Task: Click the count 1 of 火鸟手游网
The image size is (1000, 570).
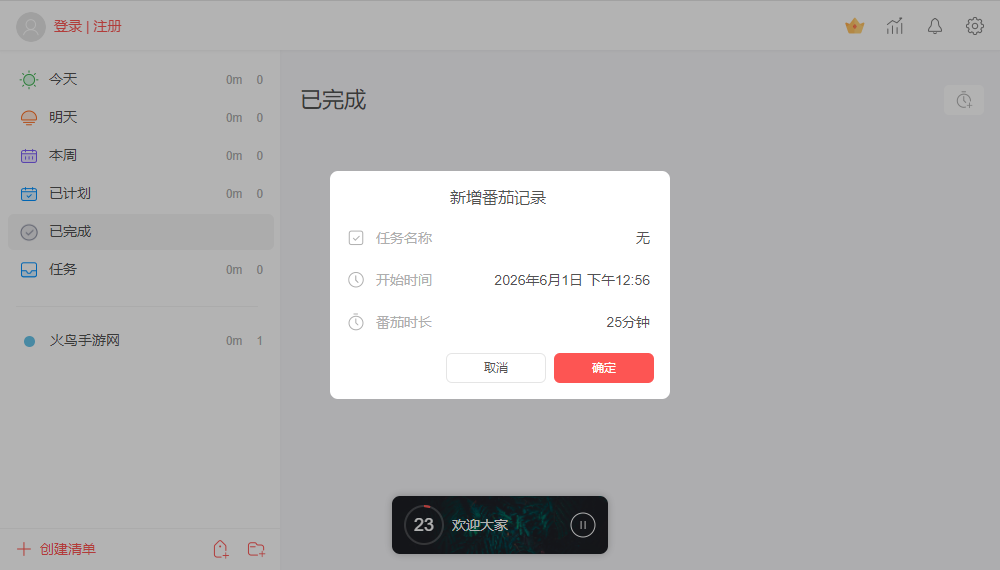Action: coord(260,341)
